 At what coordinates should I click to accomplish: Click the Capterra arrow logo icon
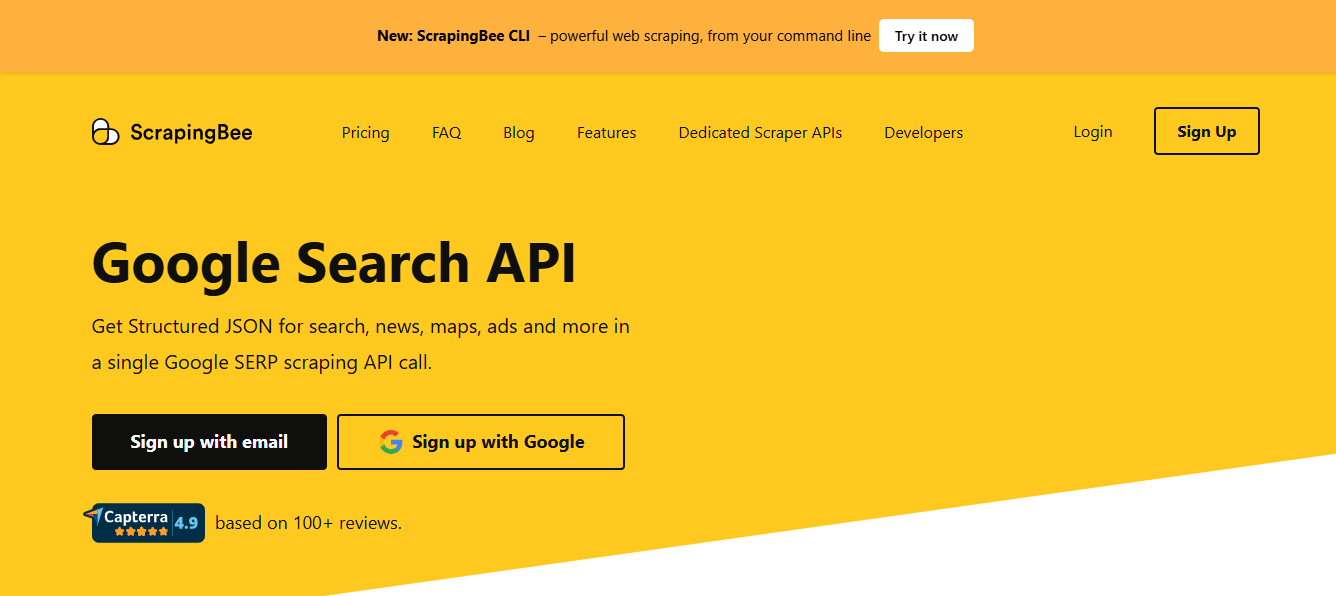94,515
